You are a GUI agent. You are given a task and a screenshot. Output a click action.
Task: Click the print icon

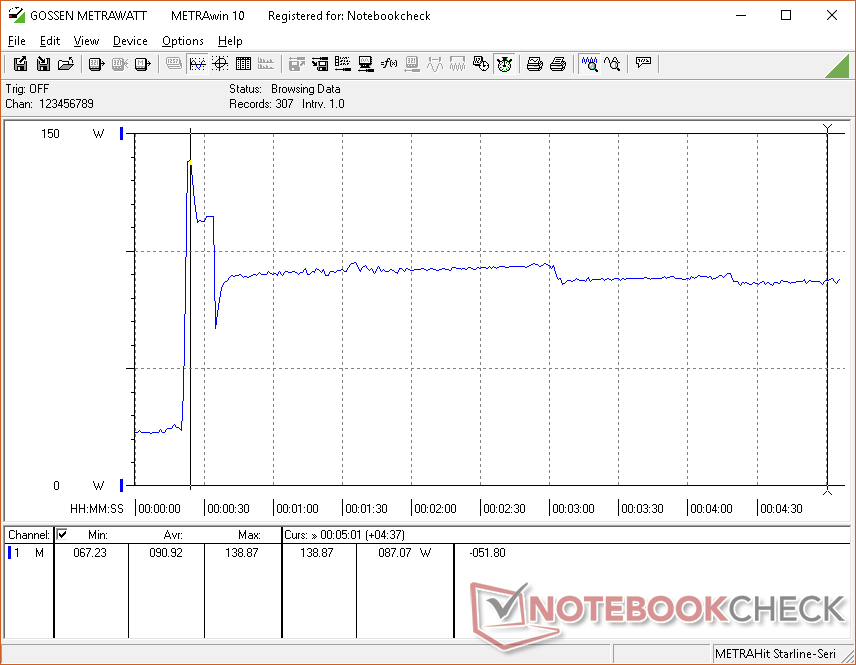pos(558,64)
